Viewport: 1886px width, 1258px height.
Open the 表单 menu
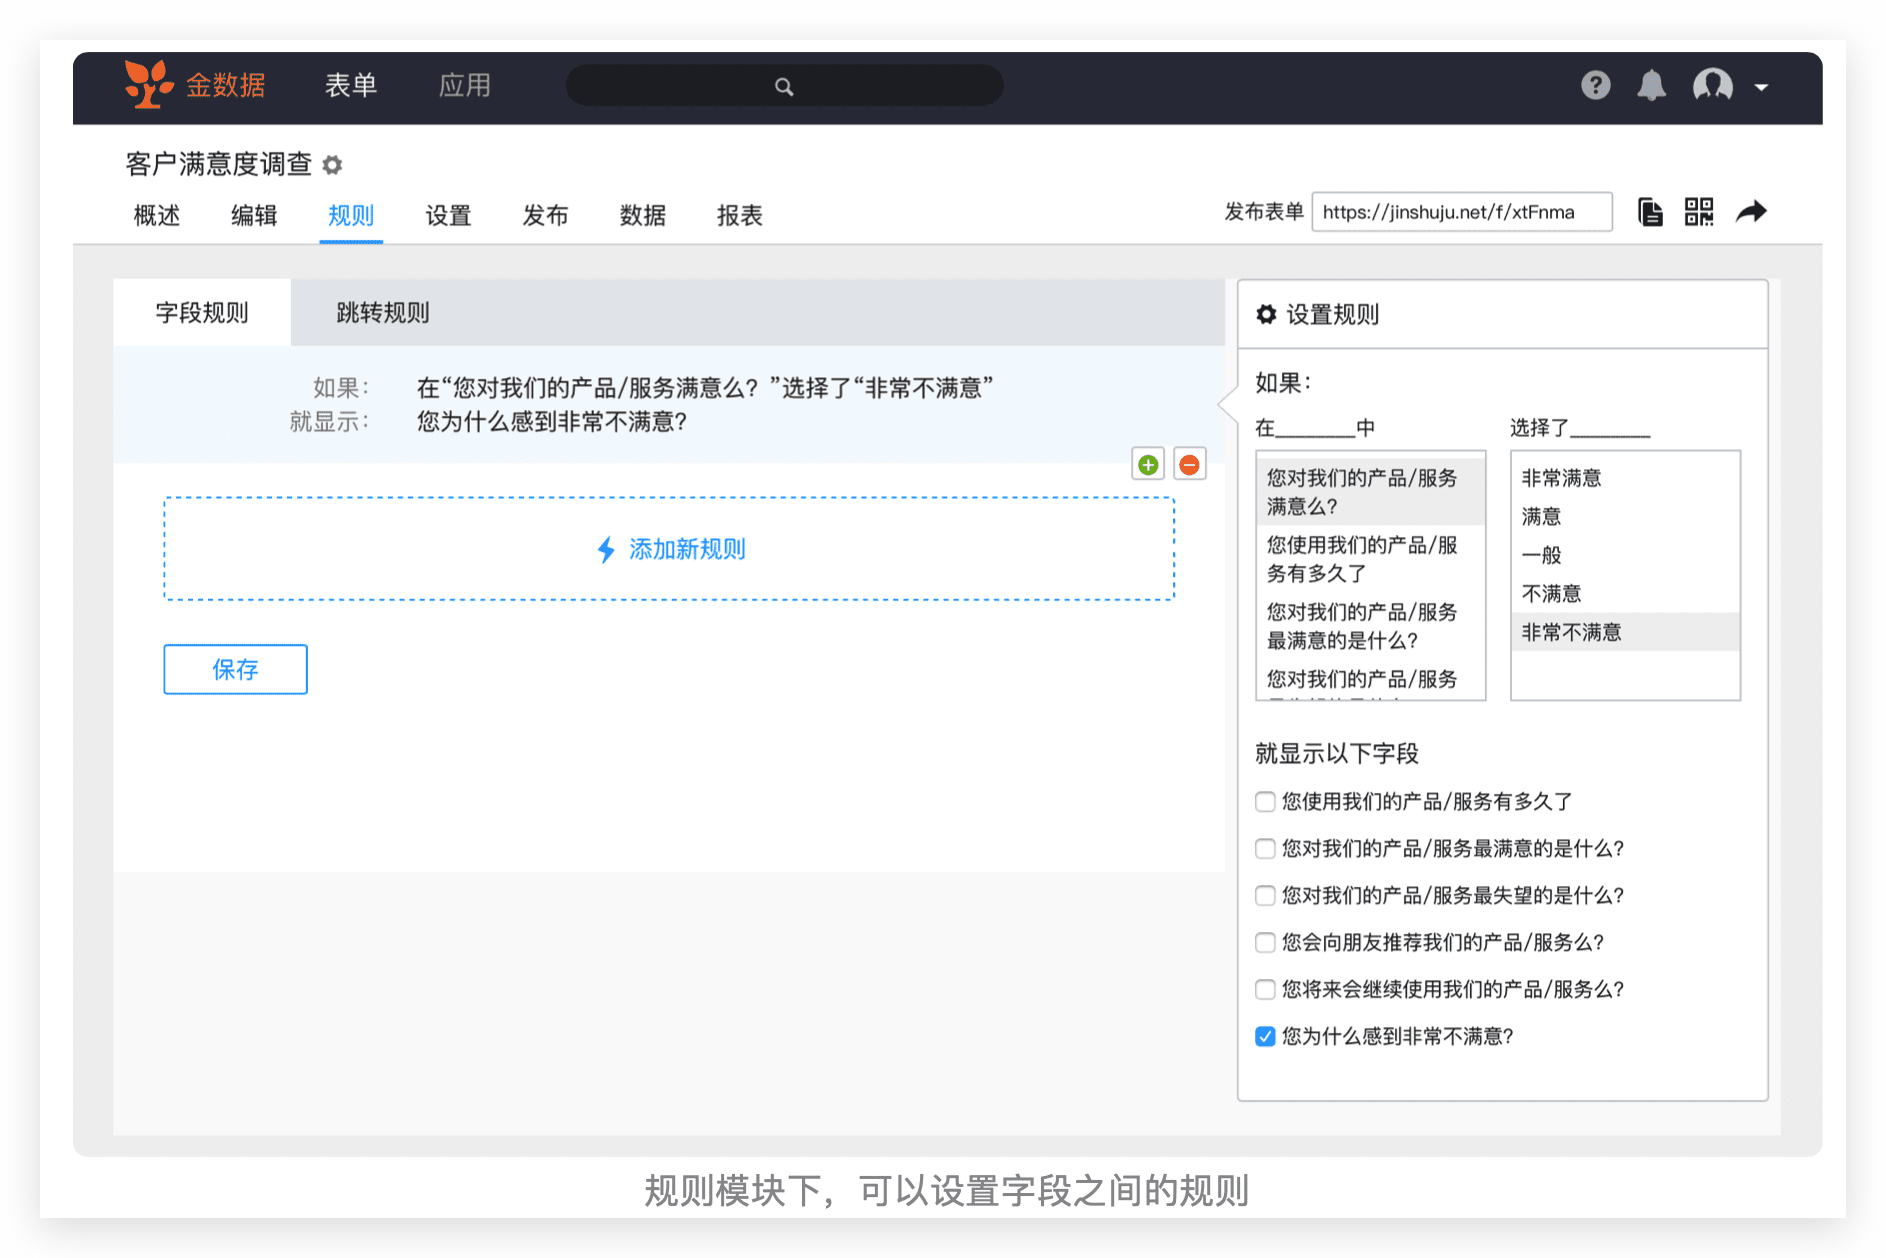click(x=351, y=86)
